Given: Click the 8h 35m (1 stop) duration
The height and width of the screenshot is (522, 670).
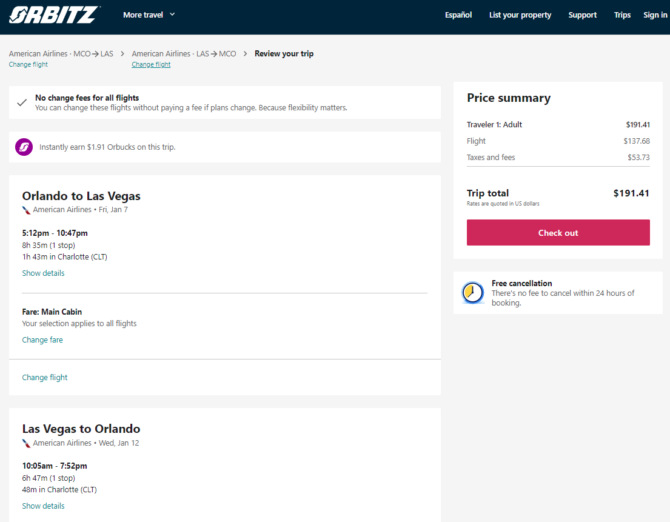Looking at the screenshot, I should coord(49,245).
